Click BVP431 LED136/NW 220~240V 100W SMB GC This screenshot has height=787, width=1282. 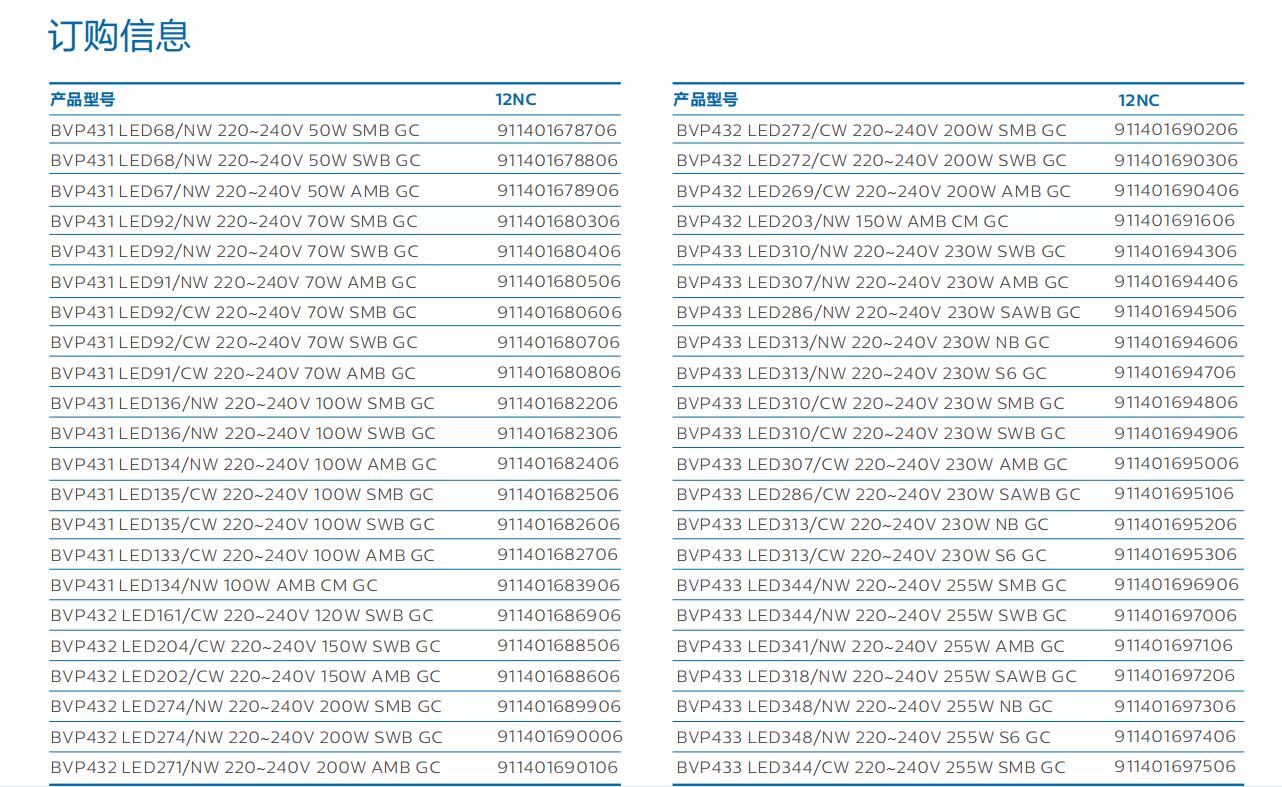242,403
